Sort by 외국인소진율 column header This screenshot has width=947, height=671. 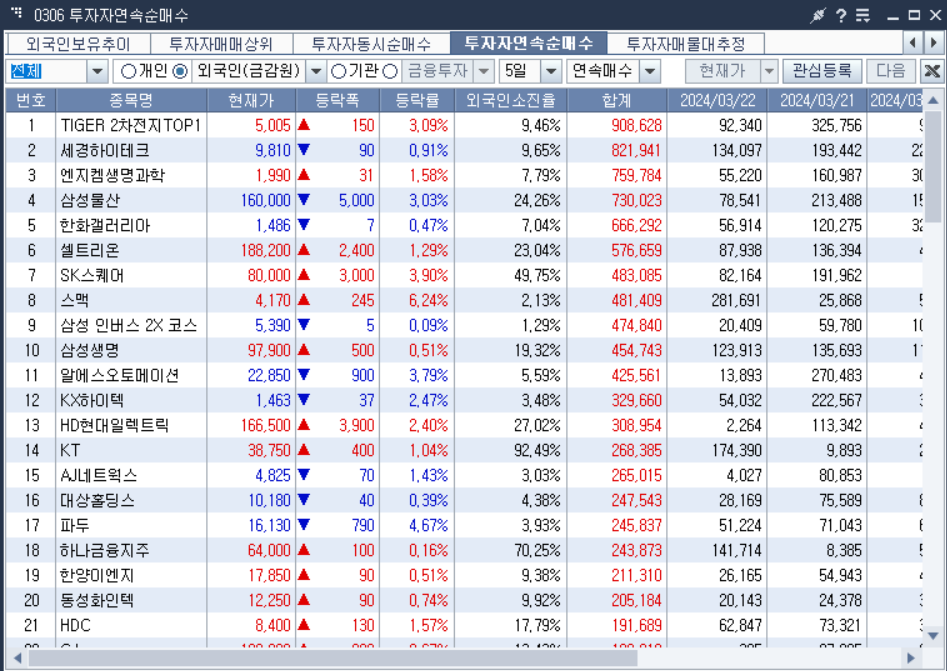pos(510,100)
